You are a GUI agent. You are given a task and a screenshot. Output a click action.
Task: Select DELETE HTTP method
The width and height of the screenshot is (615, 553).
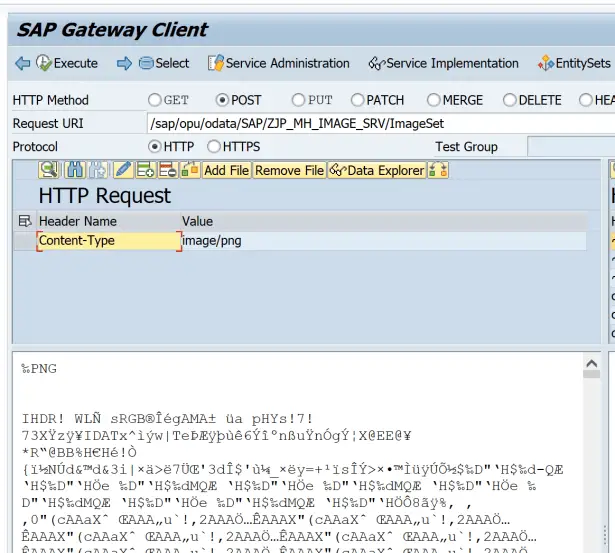click(x=509, y=100)
